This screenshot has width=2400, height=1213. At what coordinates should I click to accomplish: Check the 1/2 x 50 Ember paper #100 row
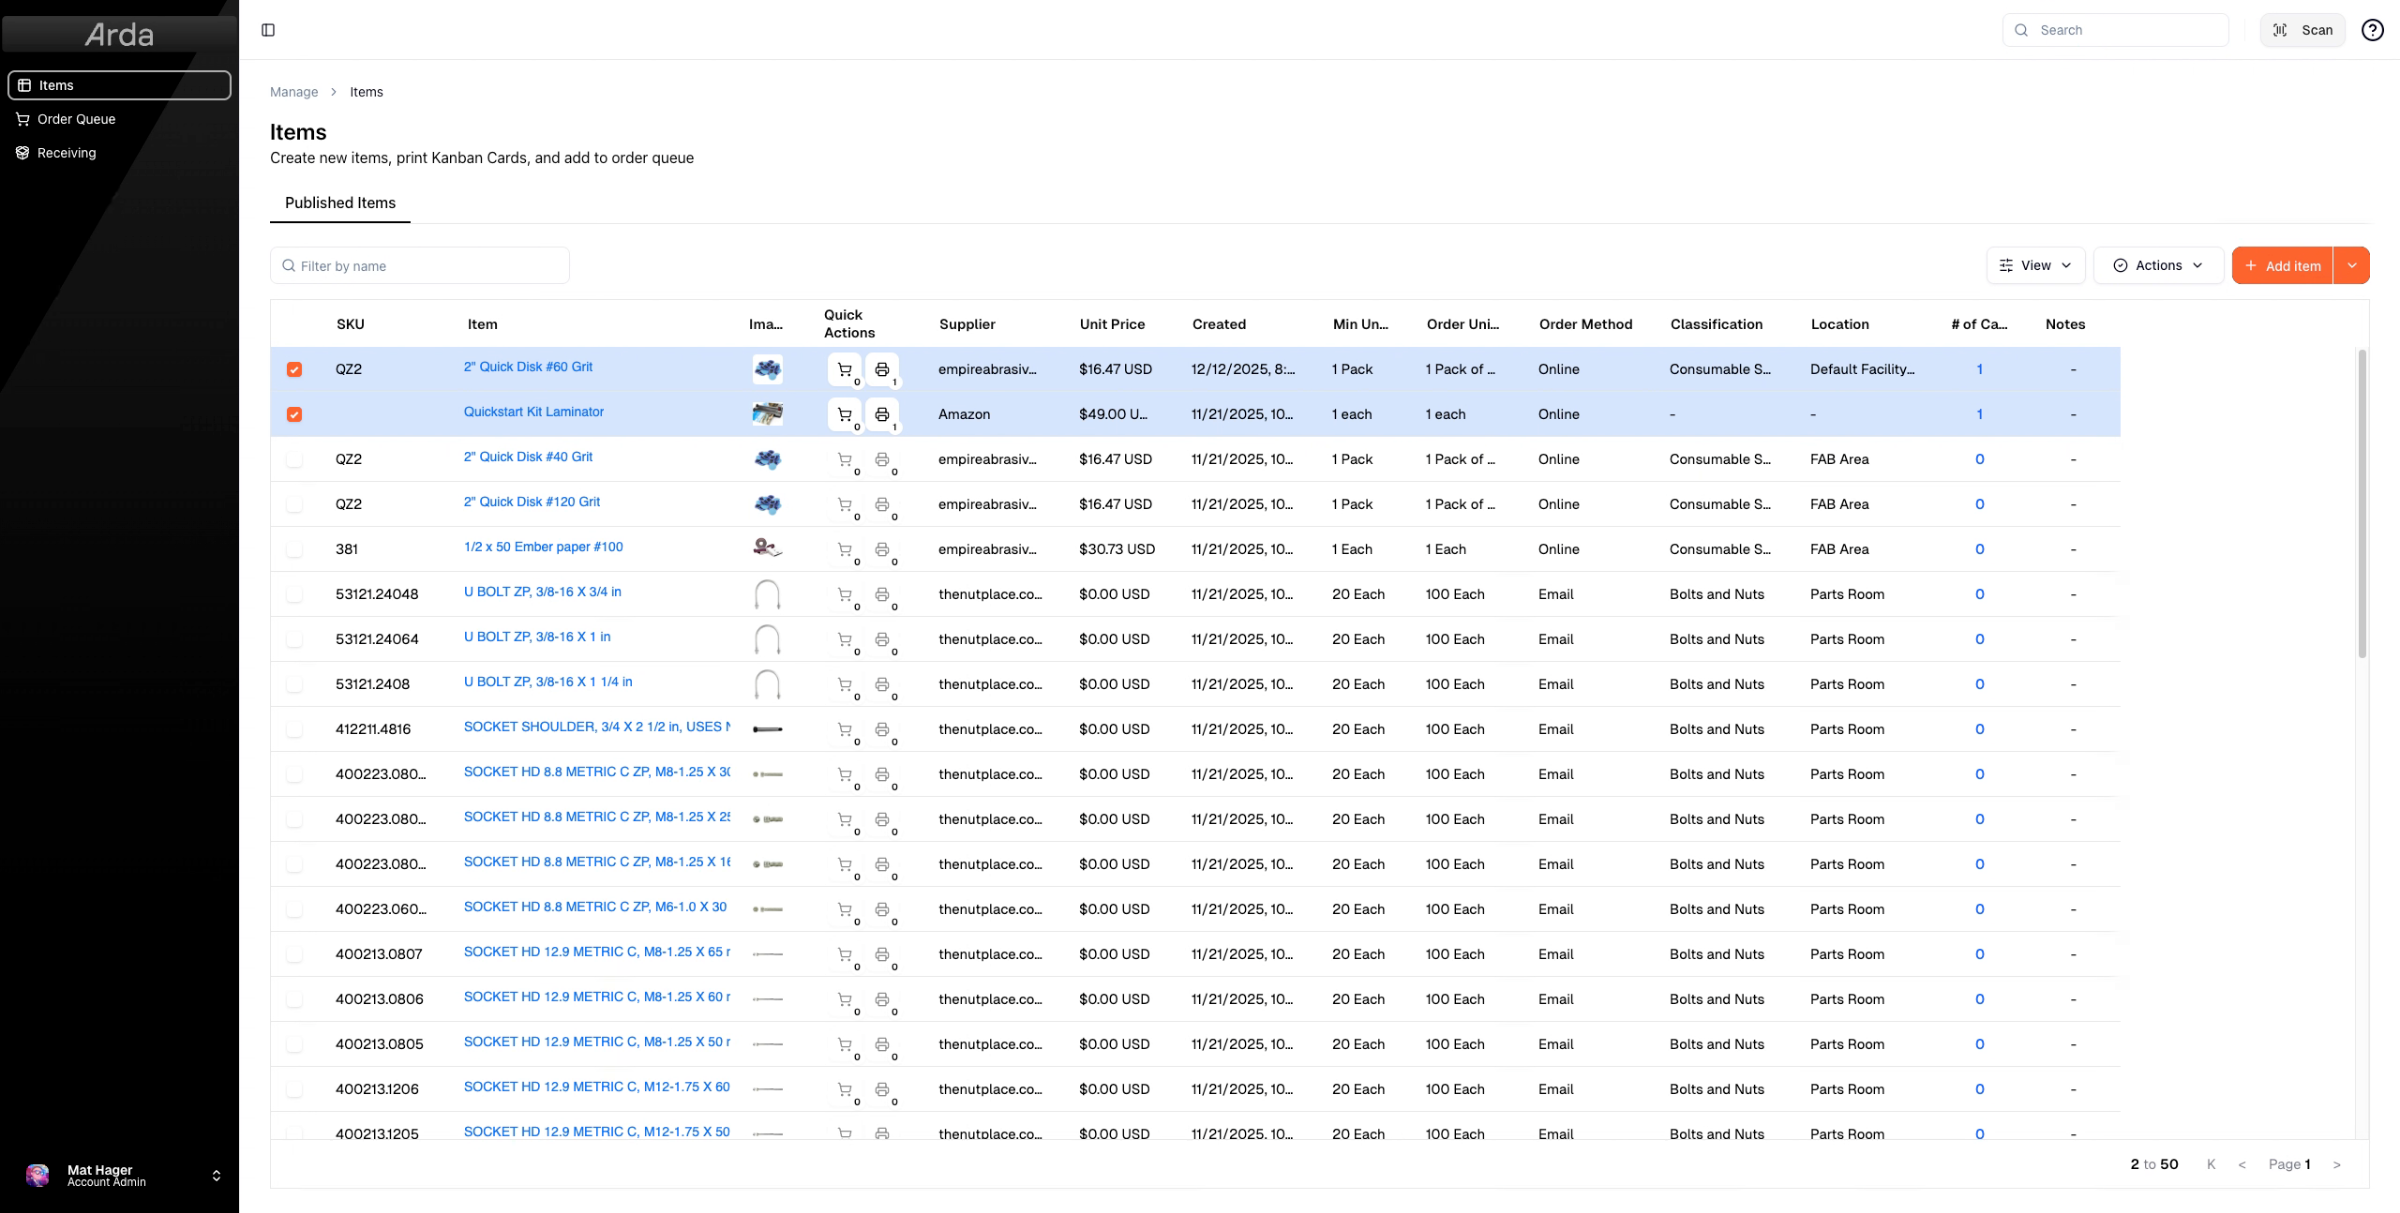click(294, 549)
